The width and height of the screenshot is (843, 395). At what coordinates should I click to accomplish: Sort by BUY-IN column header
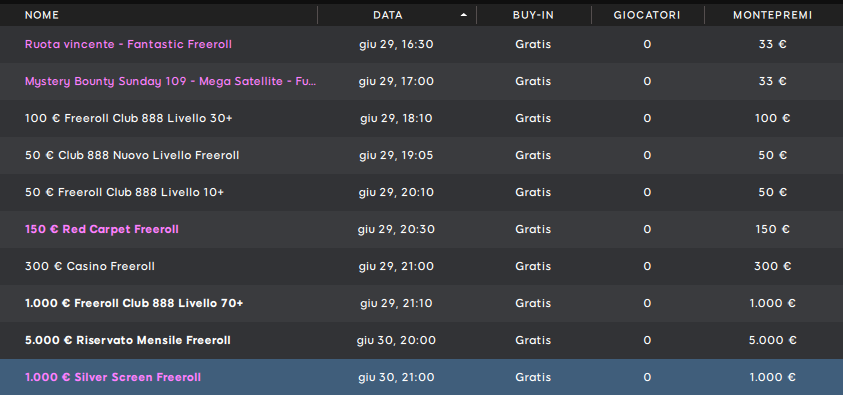click(x=533, y=15)
